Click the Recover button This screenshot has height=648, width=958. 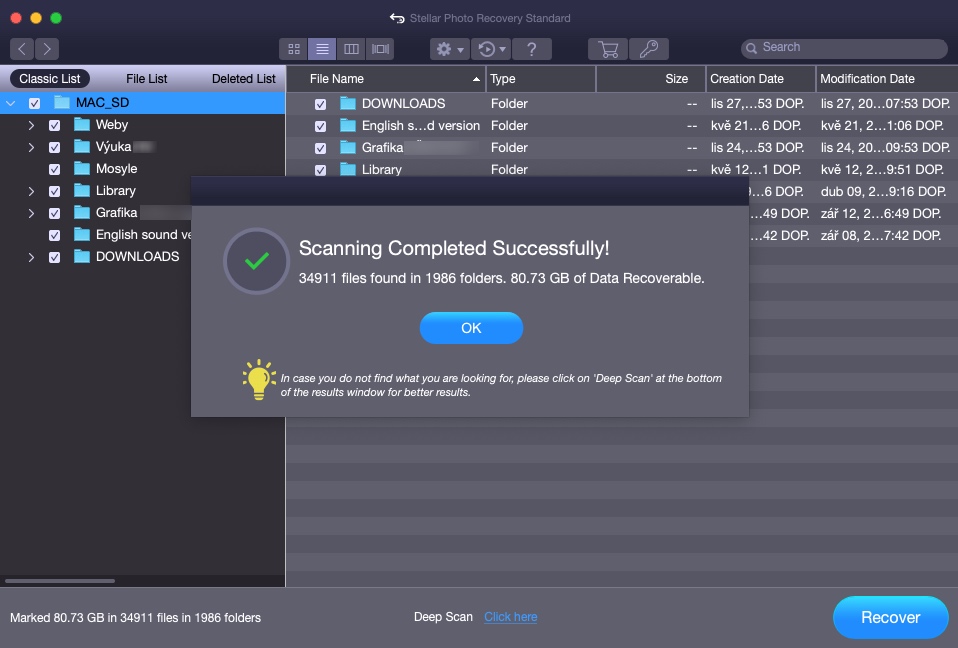(890, 617)
